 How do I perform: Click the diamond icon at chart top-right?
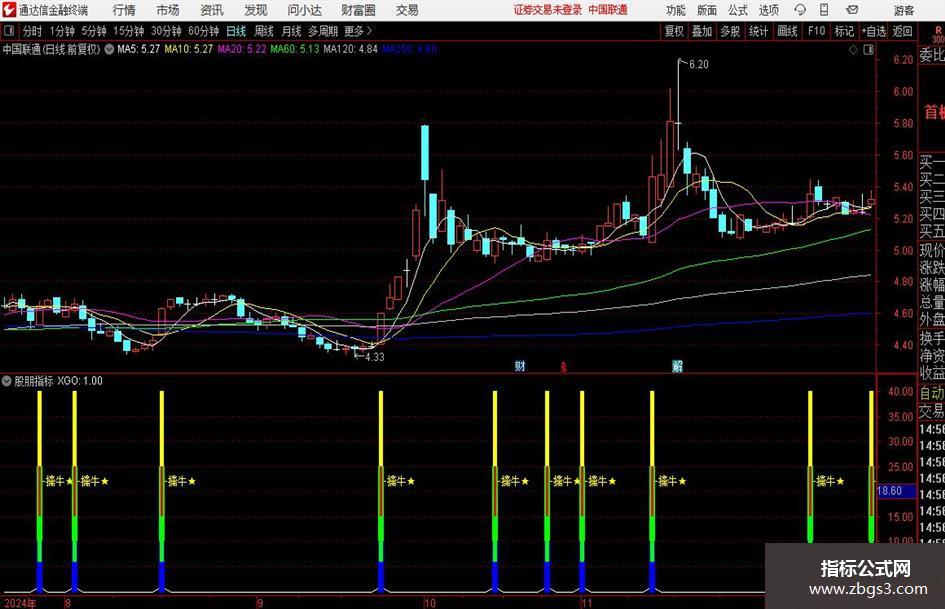pos(853,50)
